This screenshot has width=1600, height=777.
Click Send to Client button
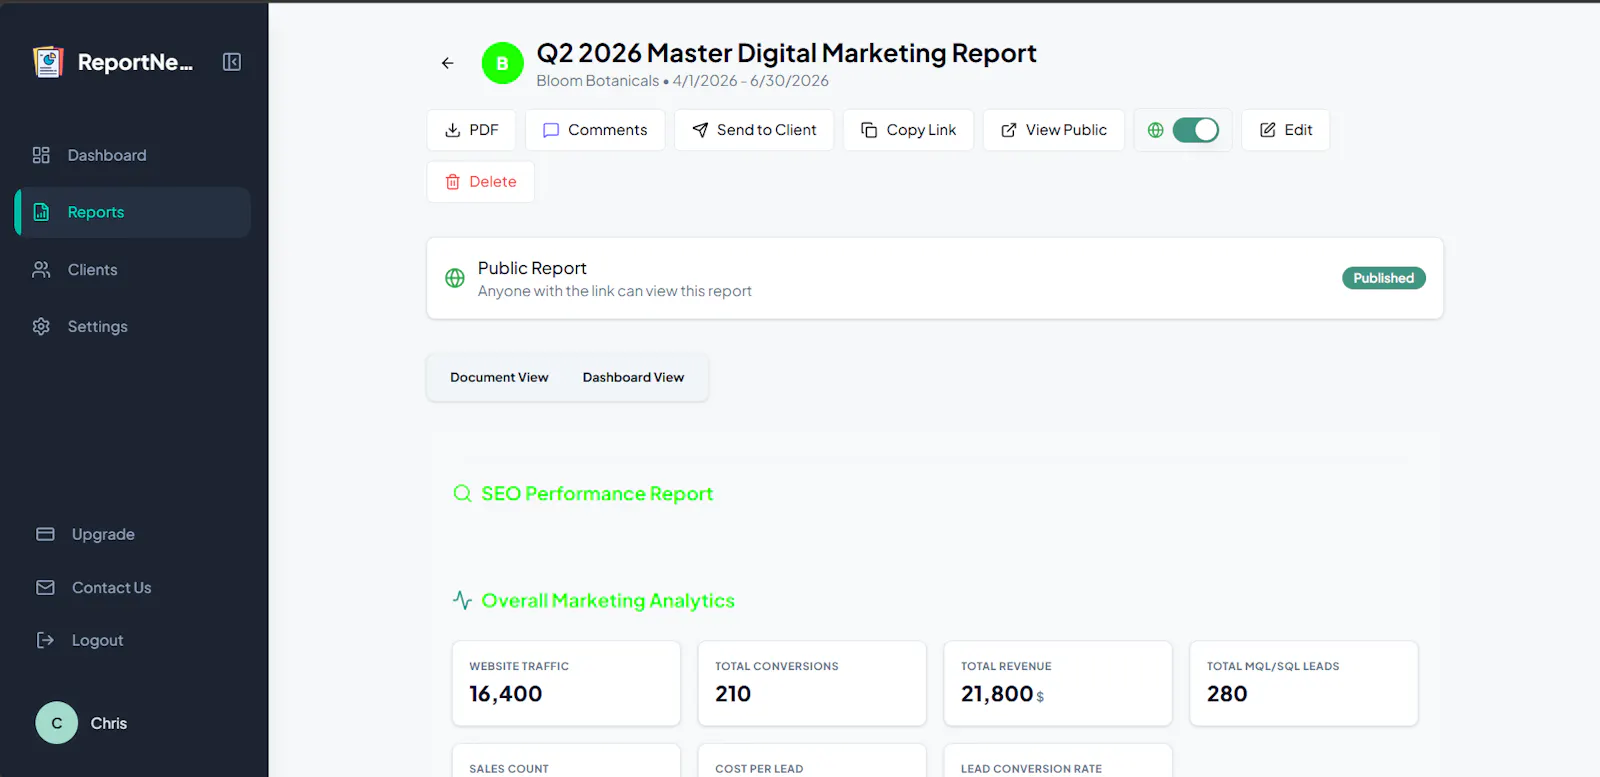coord(754,130)
